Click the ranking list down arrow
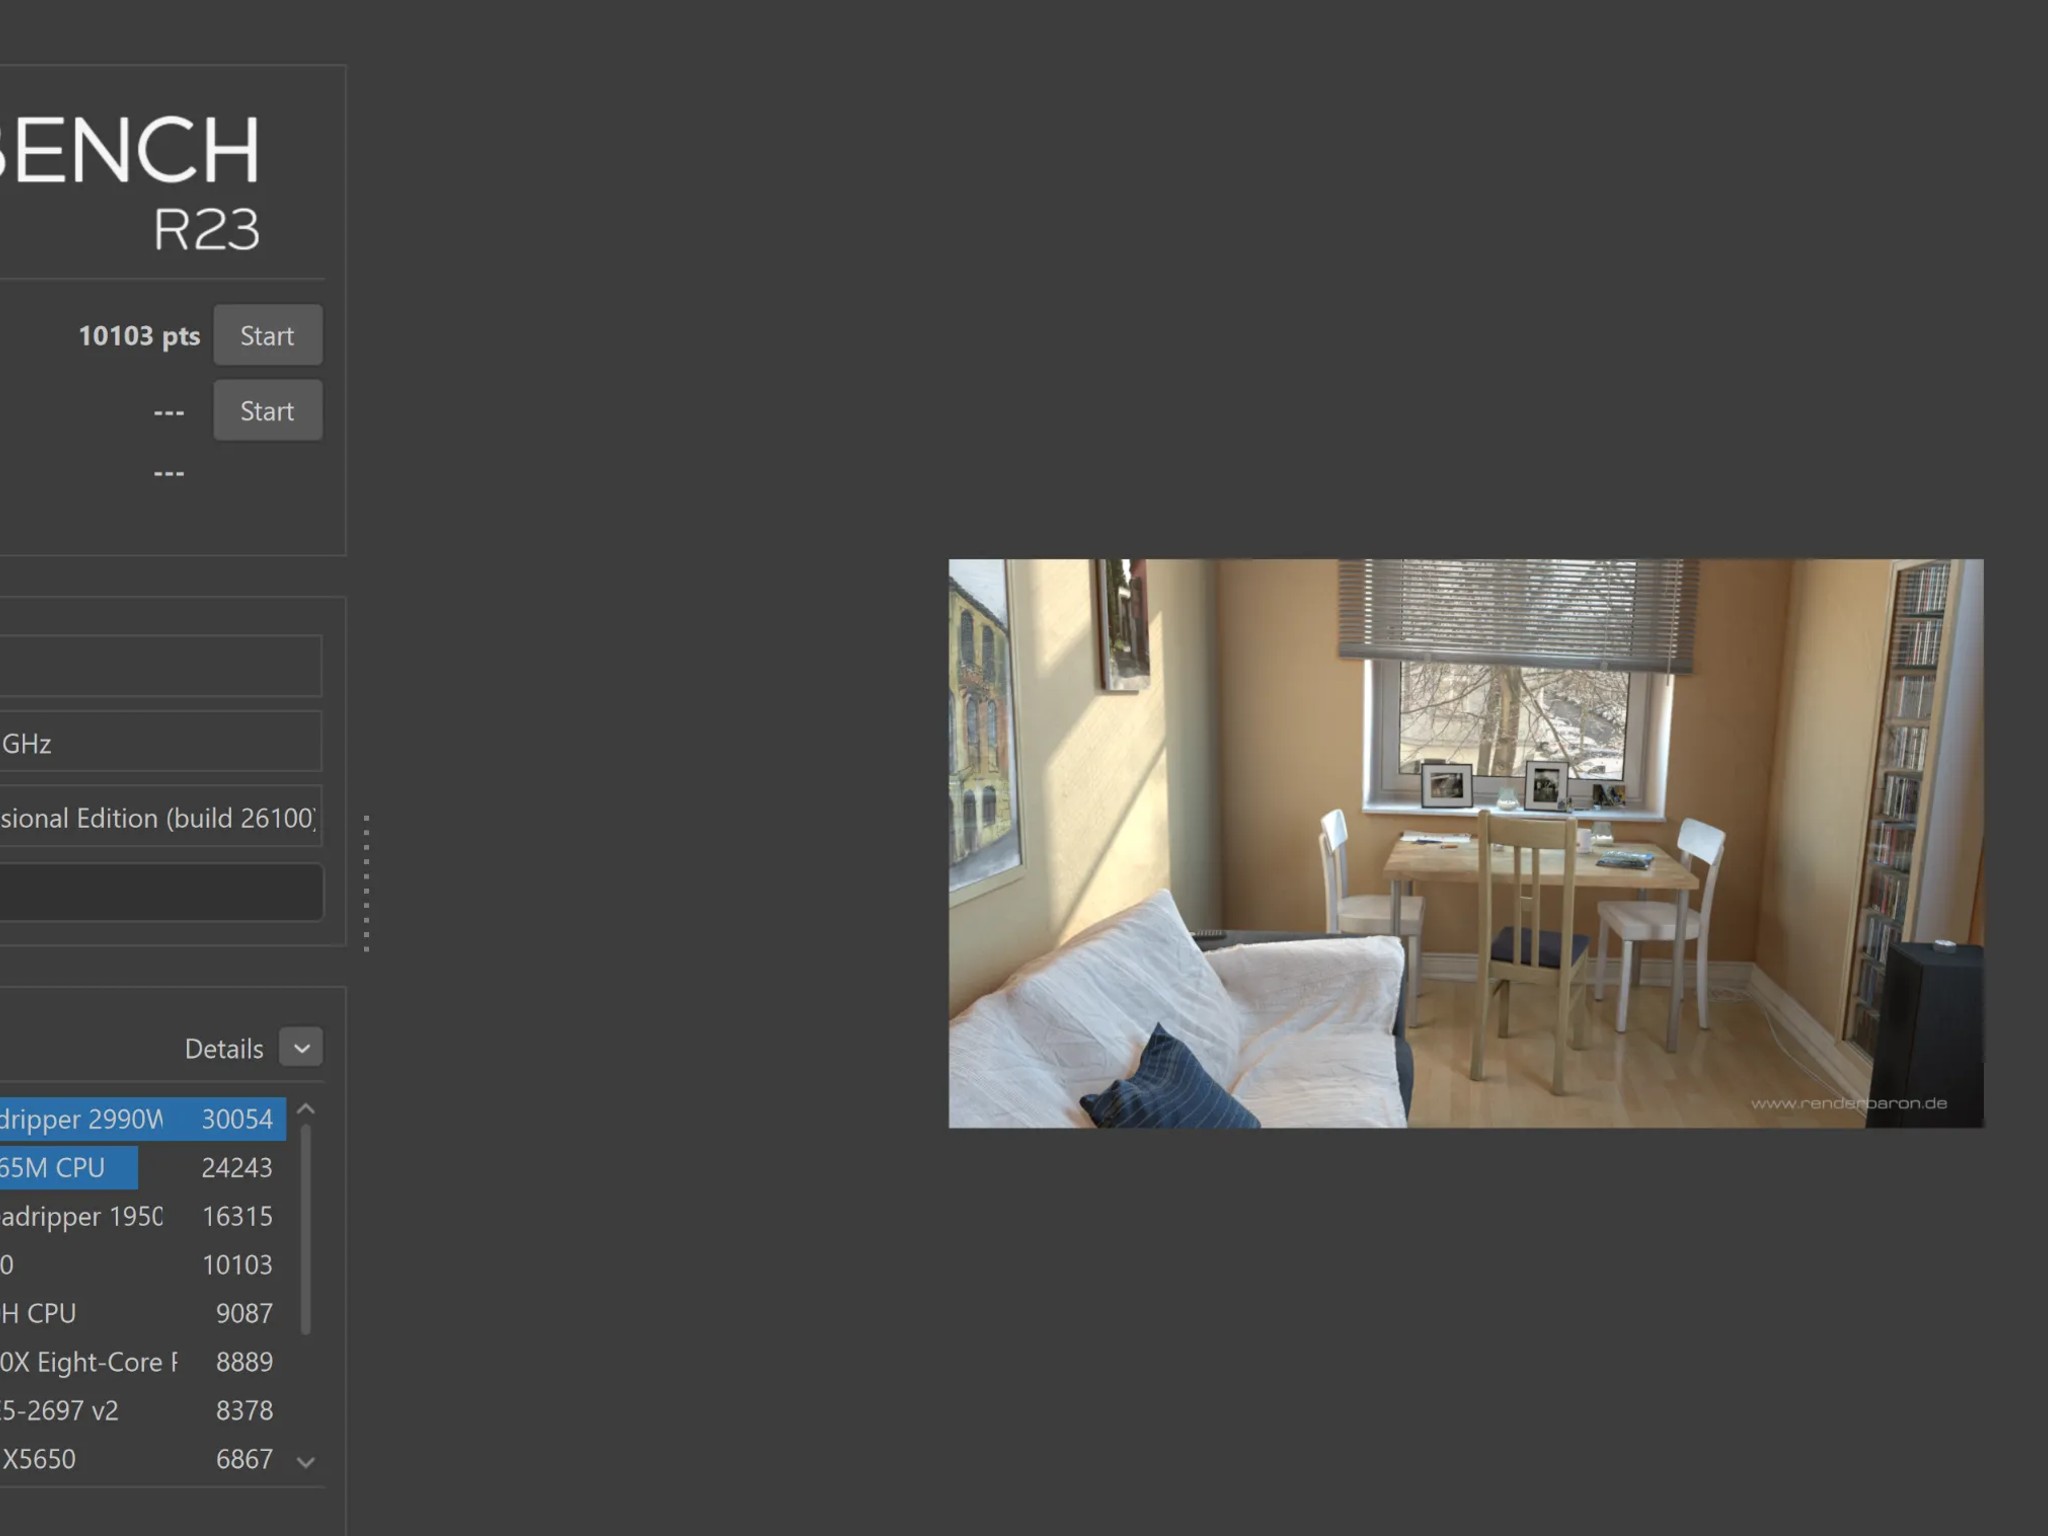 (x=306, y=1462)
